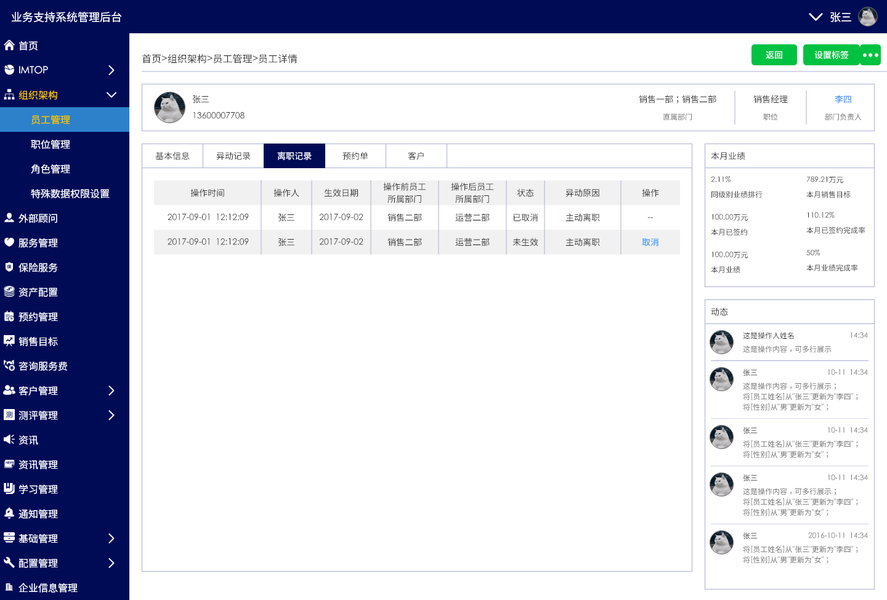Screen dimensions: 887x600
Task: Click the 生效日期 column header
Action: click(341, 193)
